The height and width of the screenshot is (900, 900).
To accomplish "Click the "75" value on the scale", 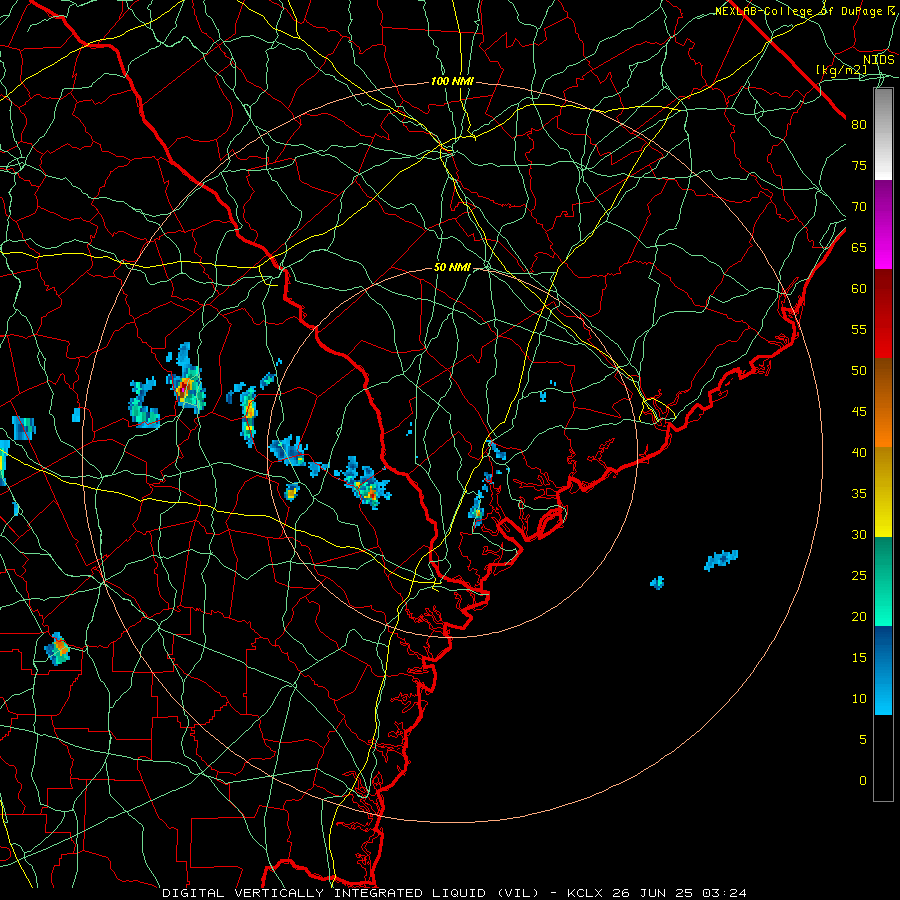I will tap(859, 165).
